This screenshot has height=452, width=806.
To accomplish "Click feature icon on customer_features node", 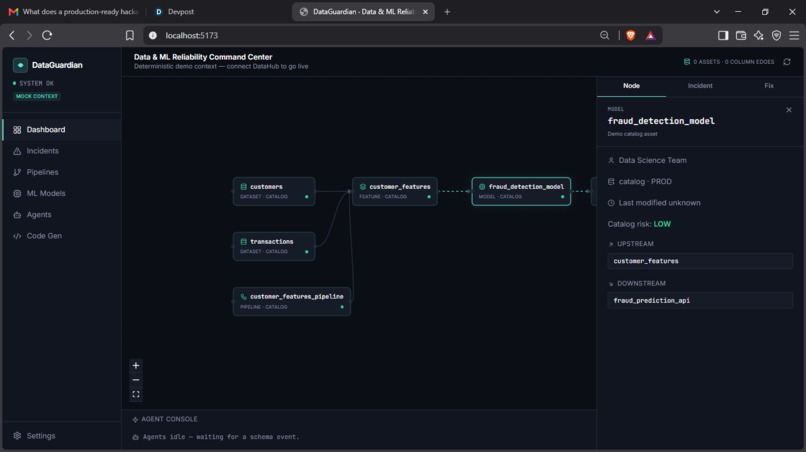I will (363, 187).
